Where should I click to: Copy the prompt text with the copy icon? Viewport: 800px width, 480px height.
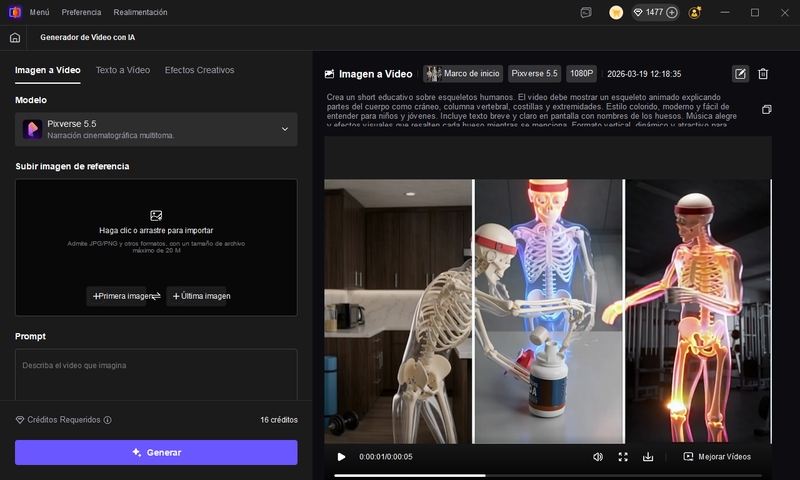pyautogui.click(x=766, y=109)
